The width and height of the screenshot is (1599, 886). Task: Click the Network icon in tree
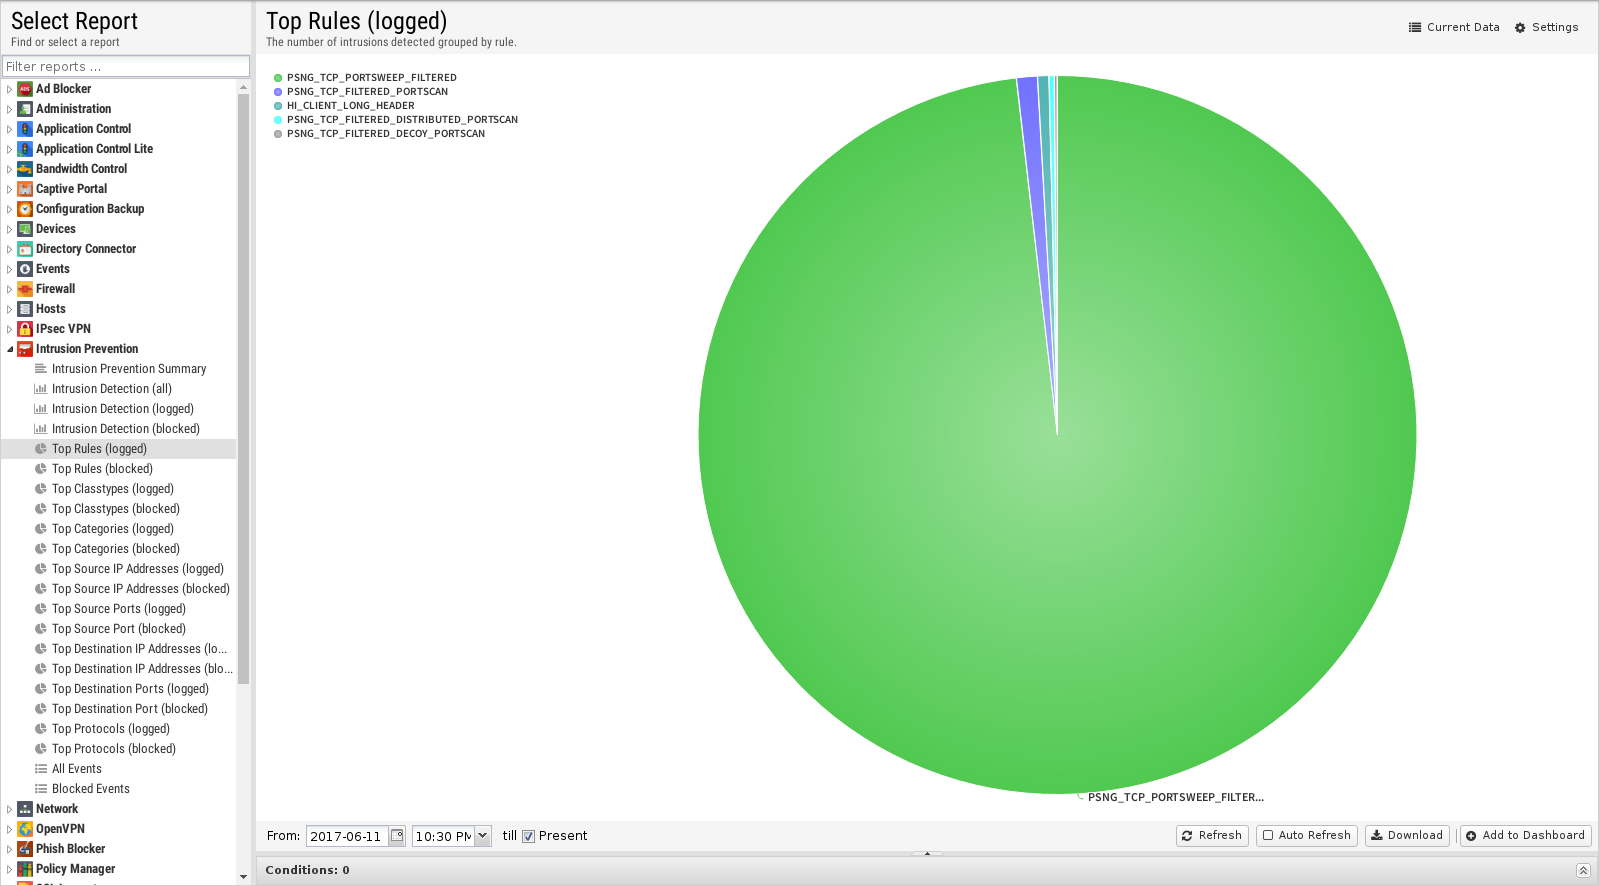point(25,809)
